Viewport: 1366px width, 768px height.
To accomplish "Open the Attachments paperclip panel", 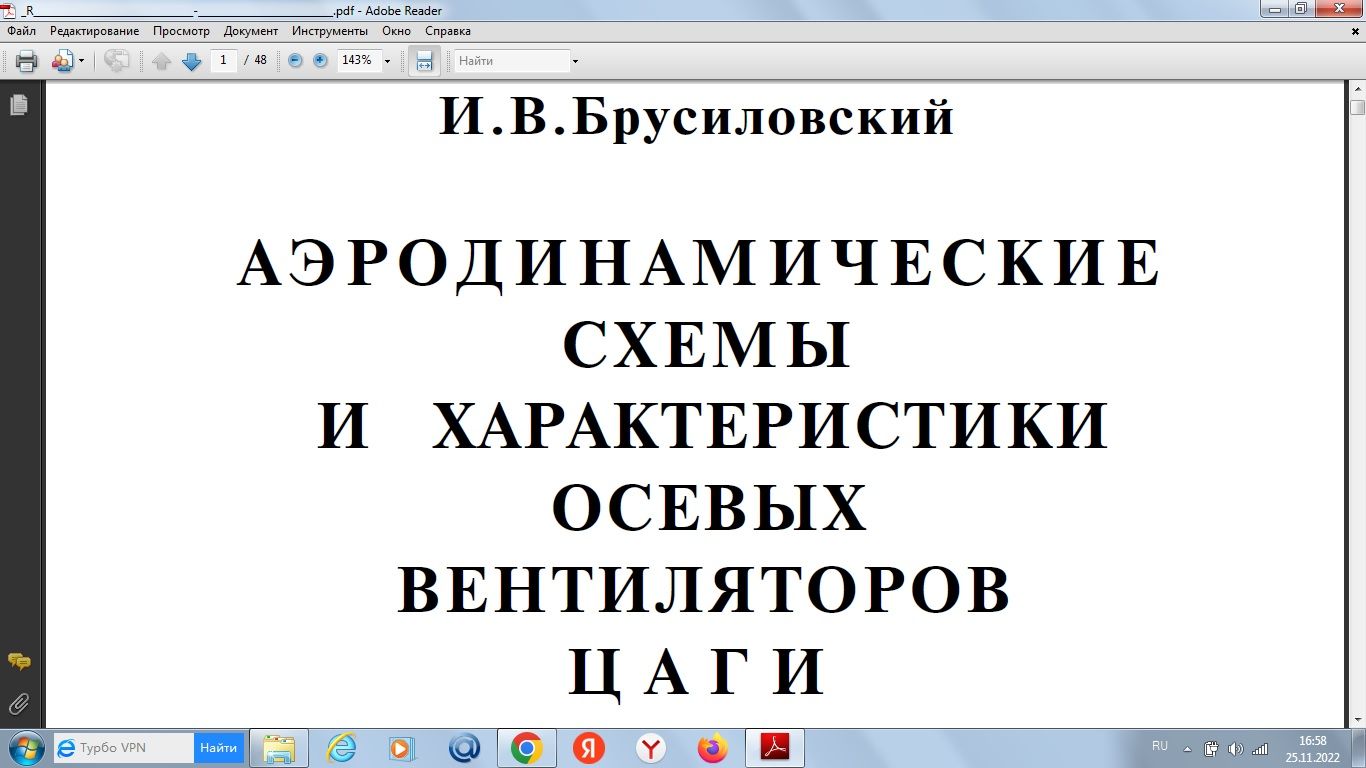I will pos(18,704).
